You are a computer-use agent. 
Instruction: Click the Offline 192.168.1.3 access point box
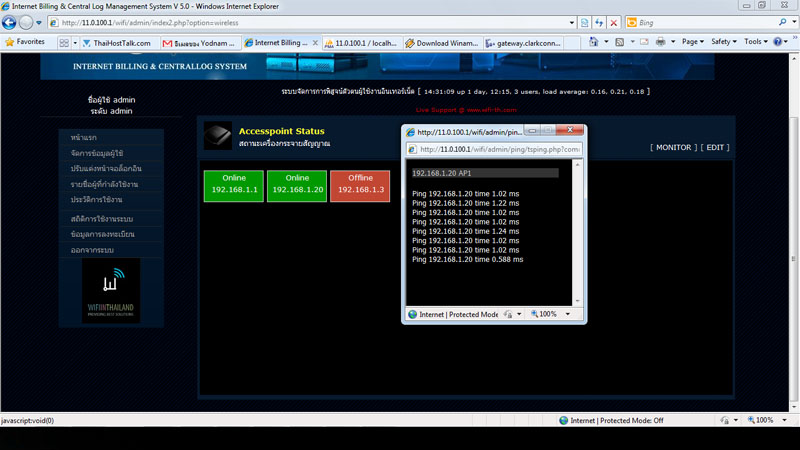coord(360,186)
